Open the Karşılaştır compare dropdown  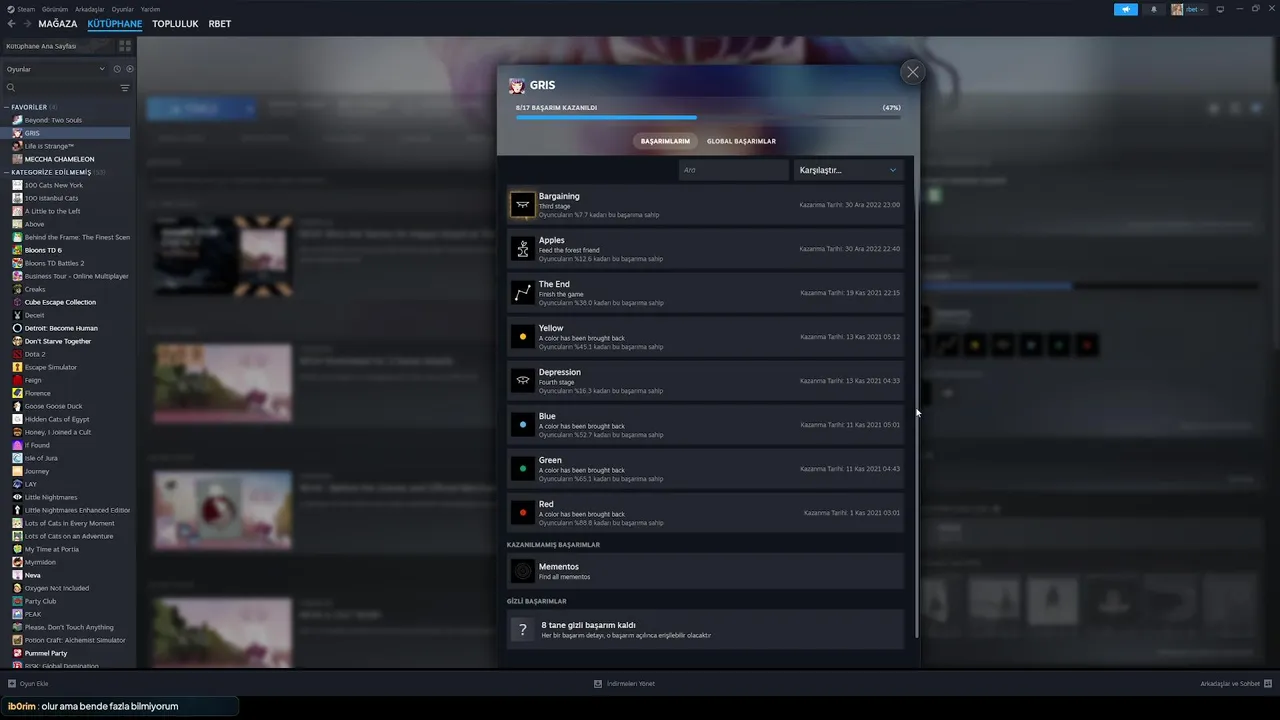click(848, 170)
